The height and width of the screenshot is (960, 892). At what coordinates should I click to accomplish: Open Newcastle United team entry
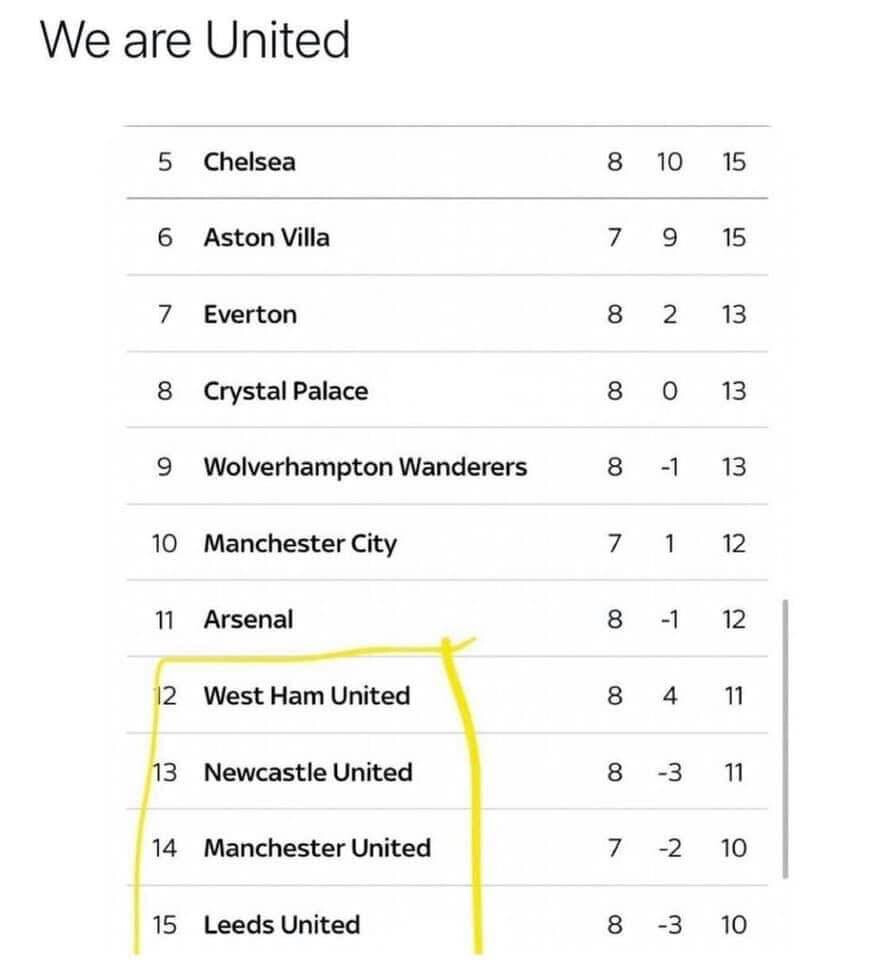pos(307,773)
